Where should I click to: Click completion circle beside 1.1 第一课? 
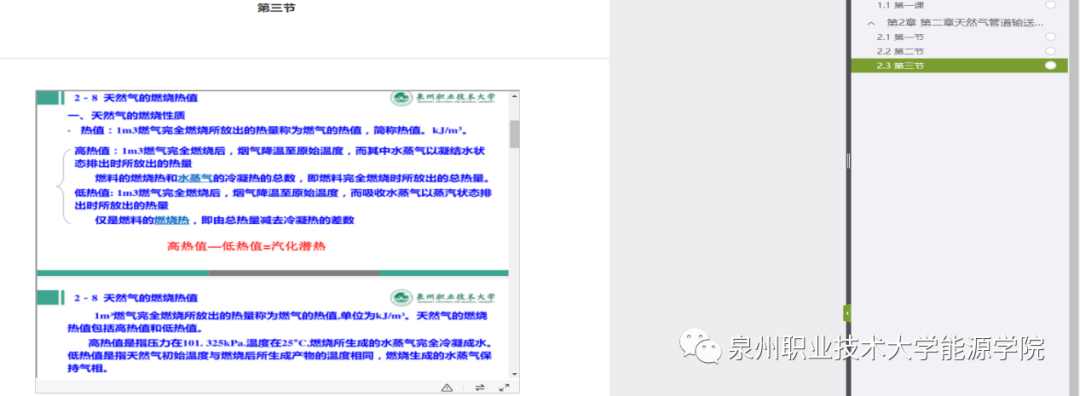(x=1050, y=5)
